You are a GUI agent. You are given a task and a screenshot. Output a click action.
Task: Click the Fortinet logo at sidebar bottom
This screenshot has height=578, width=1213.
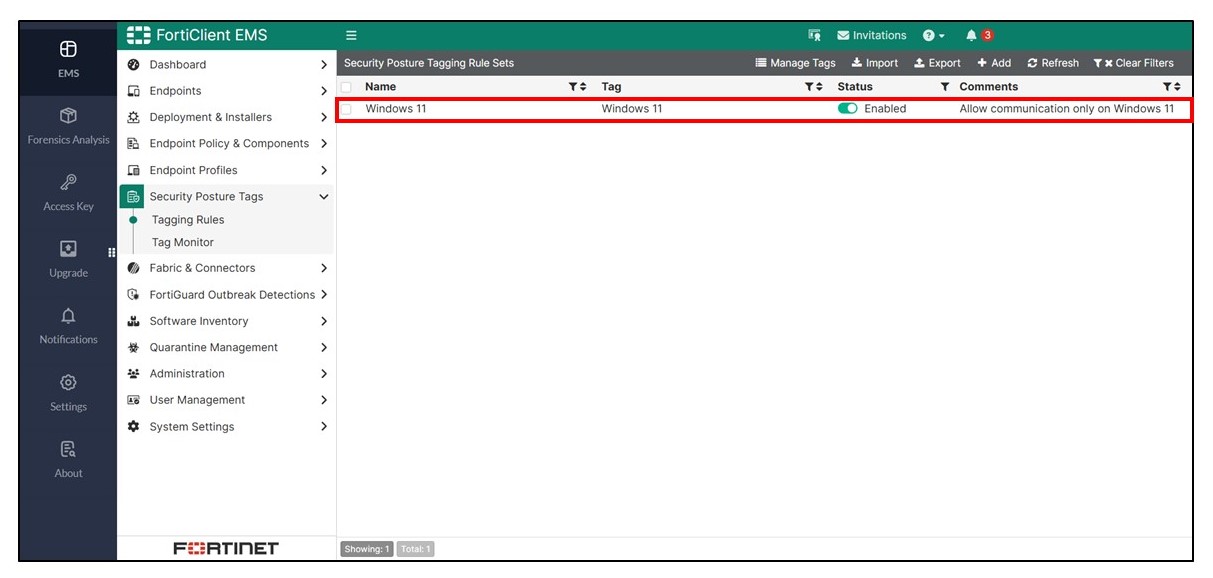click(x=226, y=548)
